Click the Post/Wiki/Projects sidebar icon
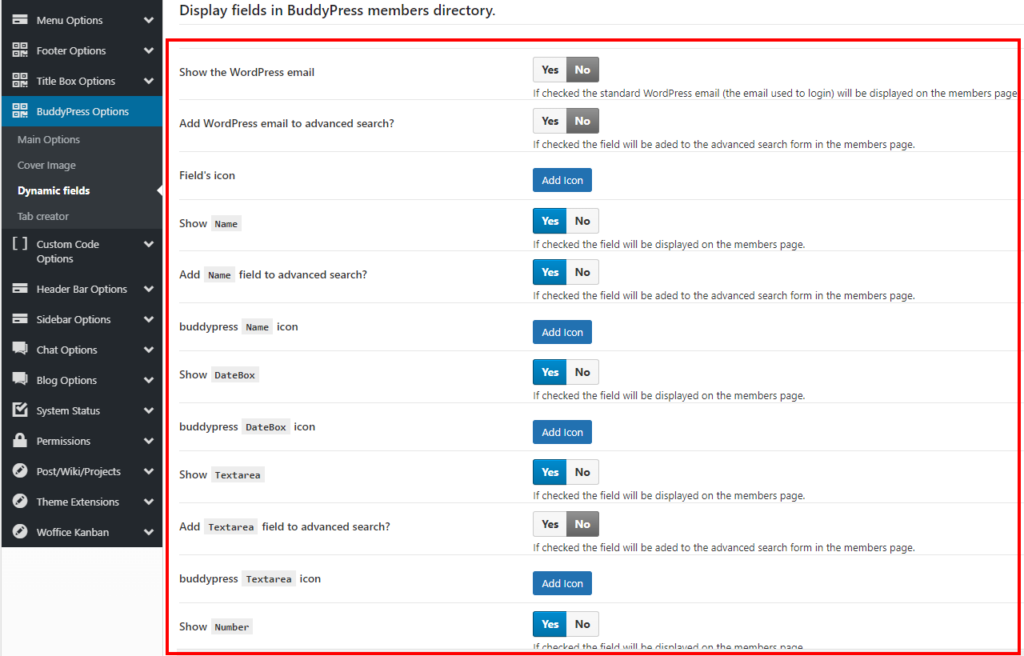The image size is (1024, 656). click(19, 472)
